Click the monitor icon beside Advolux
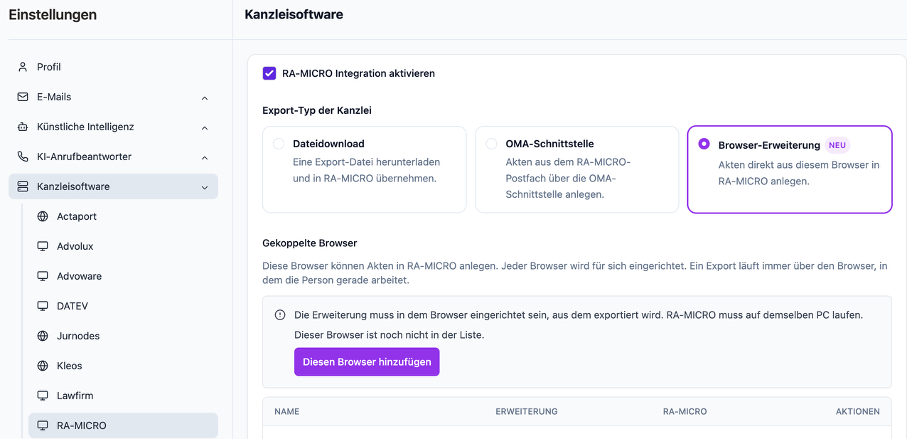 (x=42, y=247)
